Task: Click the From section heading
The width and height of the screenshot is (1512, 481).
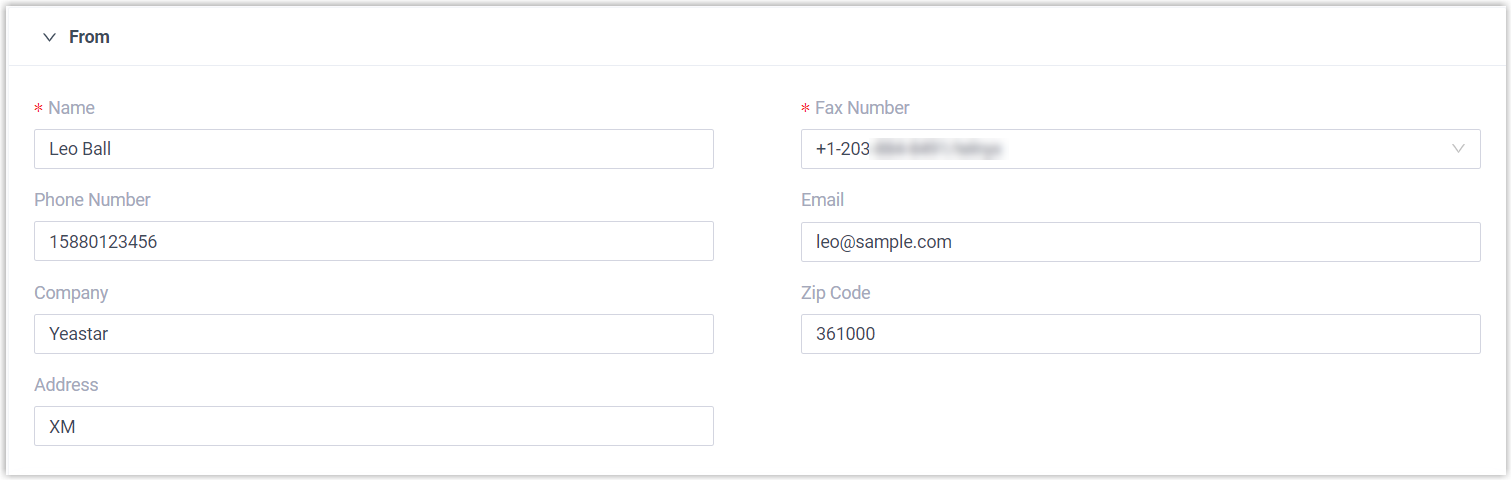Action: (89, 37)
